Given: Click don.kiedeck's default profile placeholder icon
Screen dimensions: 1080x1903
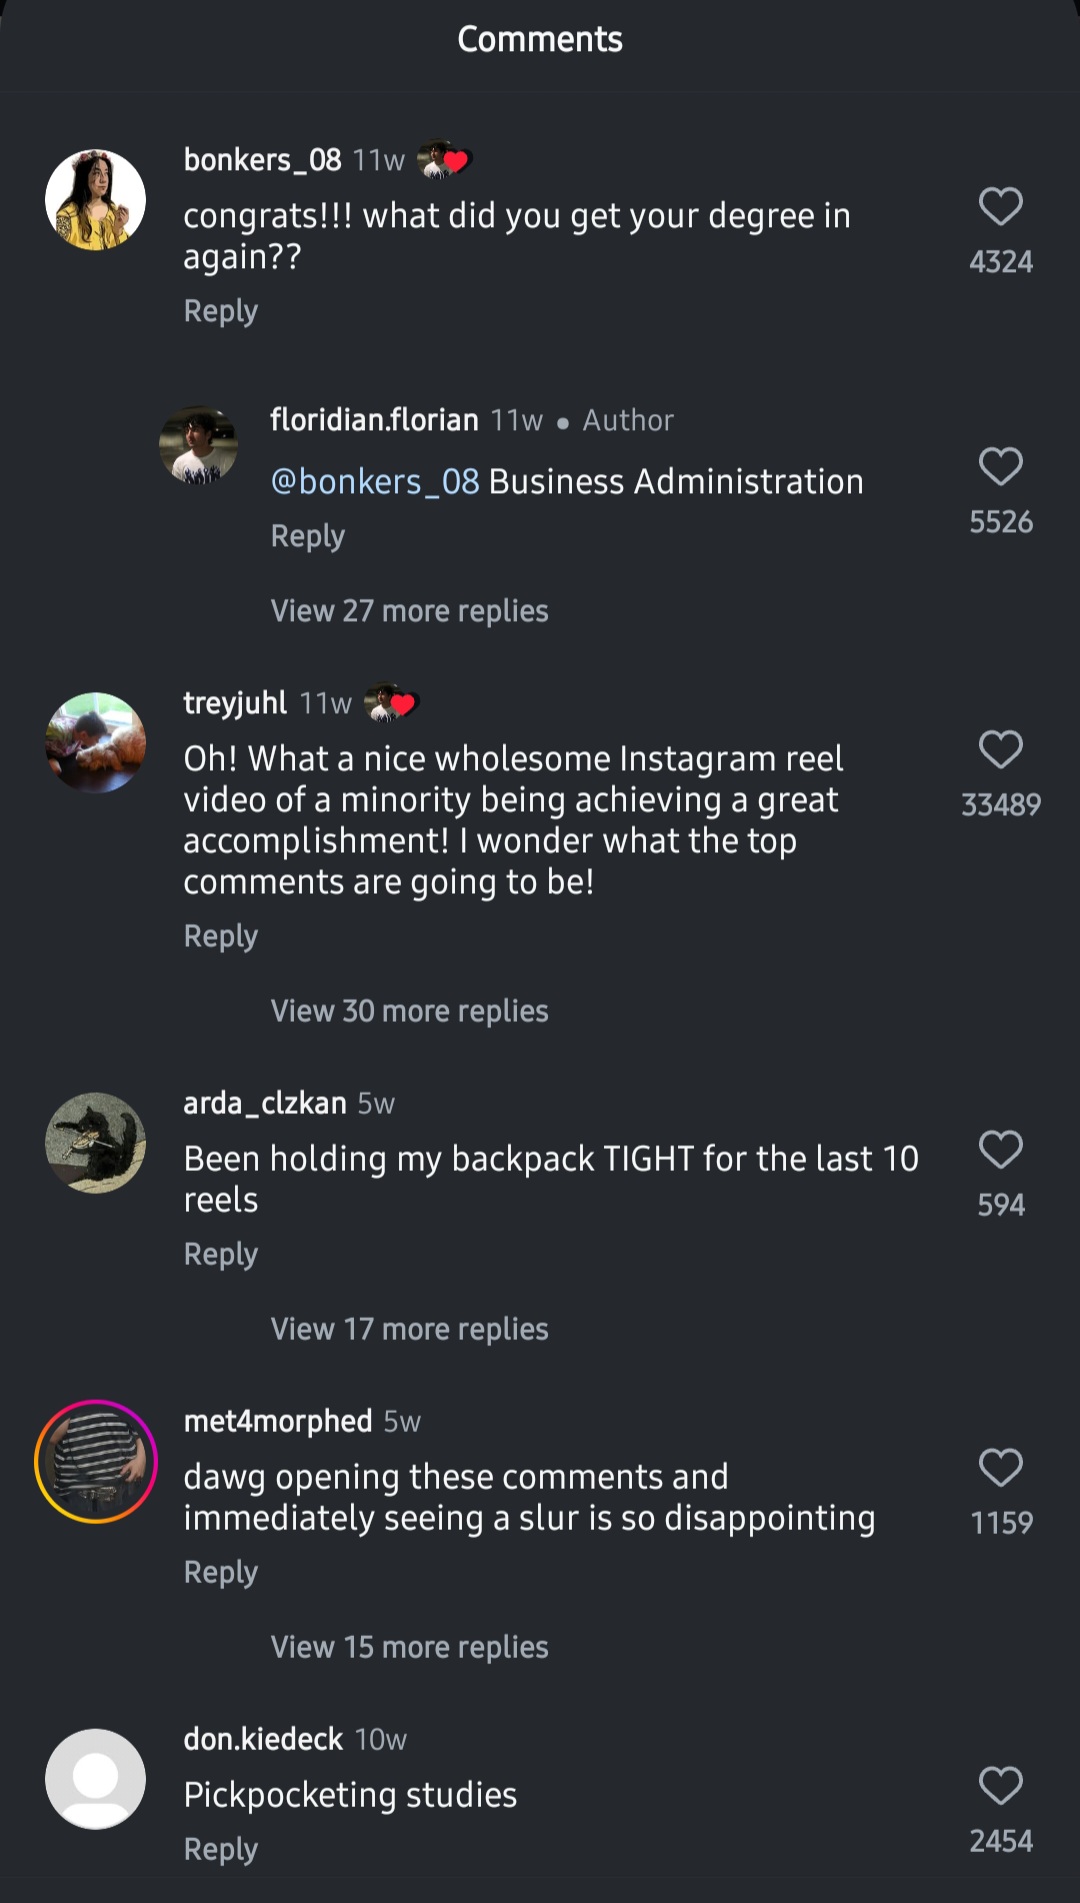Looking at the screenshot, I should pos(95,1780).
